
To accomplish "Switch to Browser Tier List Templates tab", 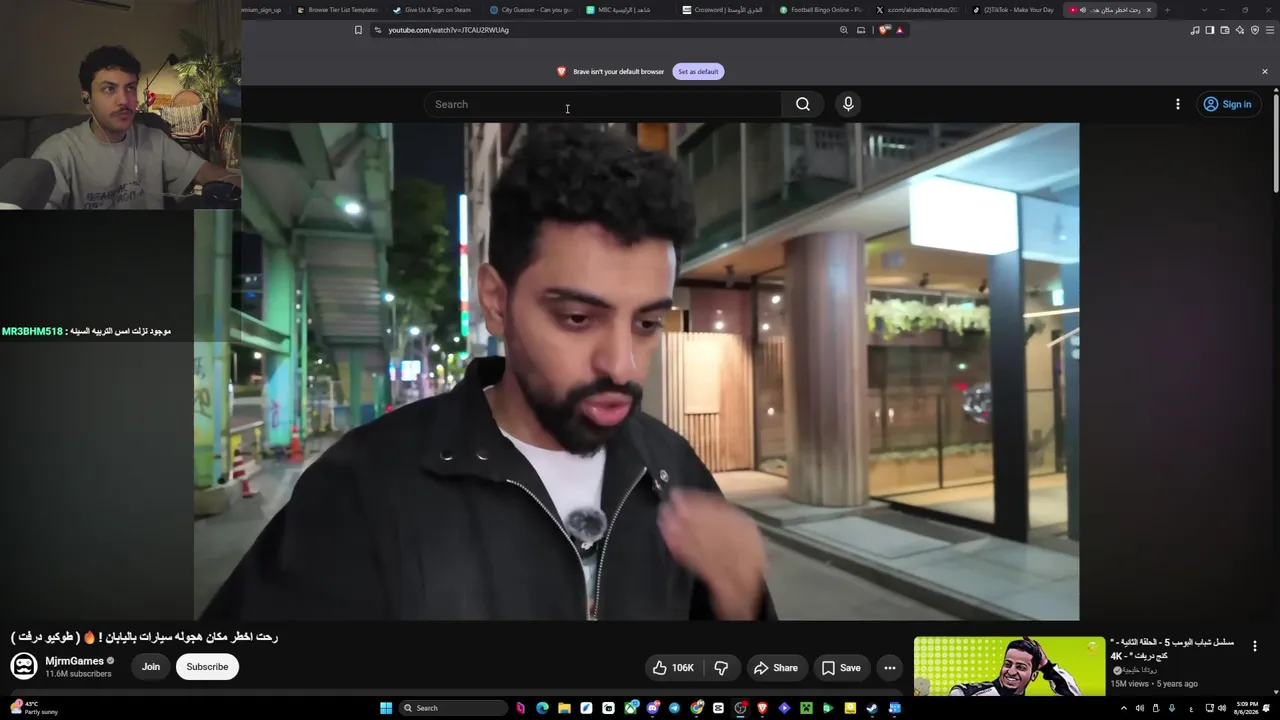I will [x=337, y=10].
